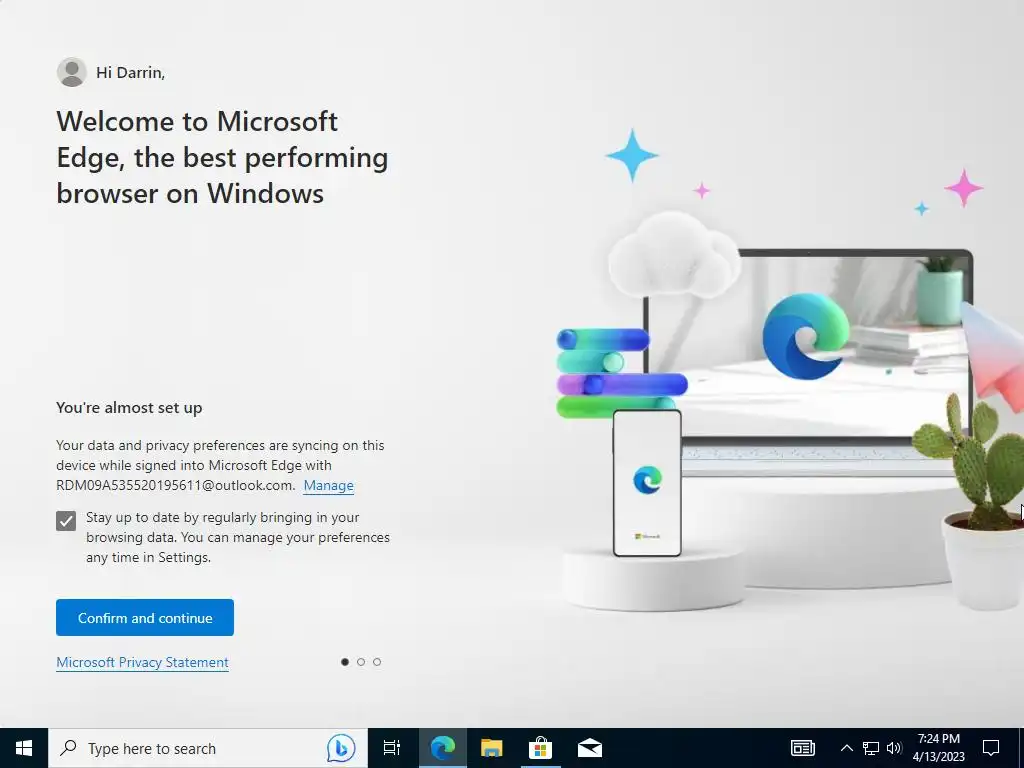This screenshot has height=768, width=1024.
Task: Click the Confirm and continue button
Action: pyautogui.click(x=144, y=617)
